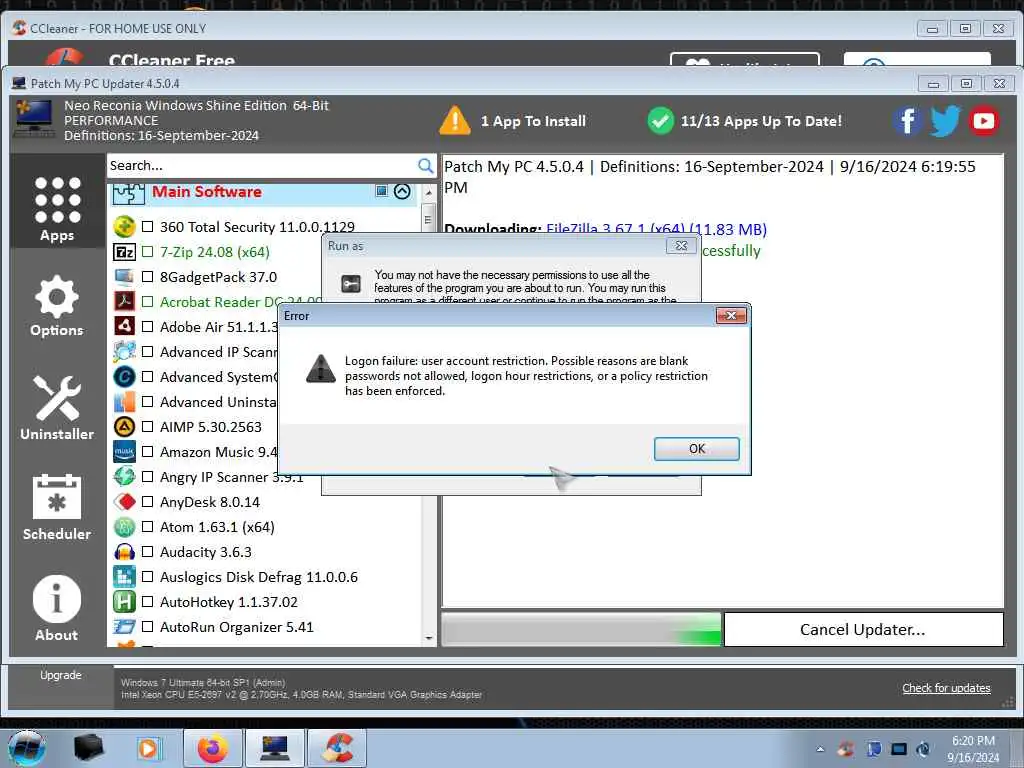Check Advanced IP Scanner checkbox

[148, 352]
